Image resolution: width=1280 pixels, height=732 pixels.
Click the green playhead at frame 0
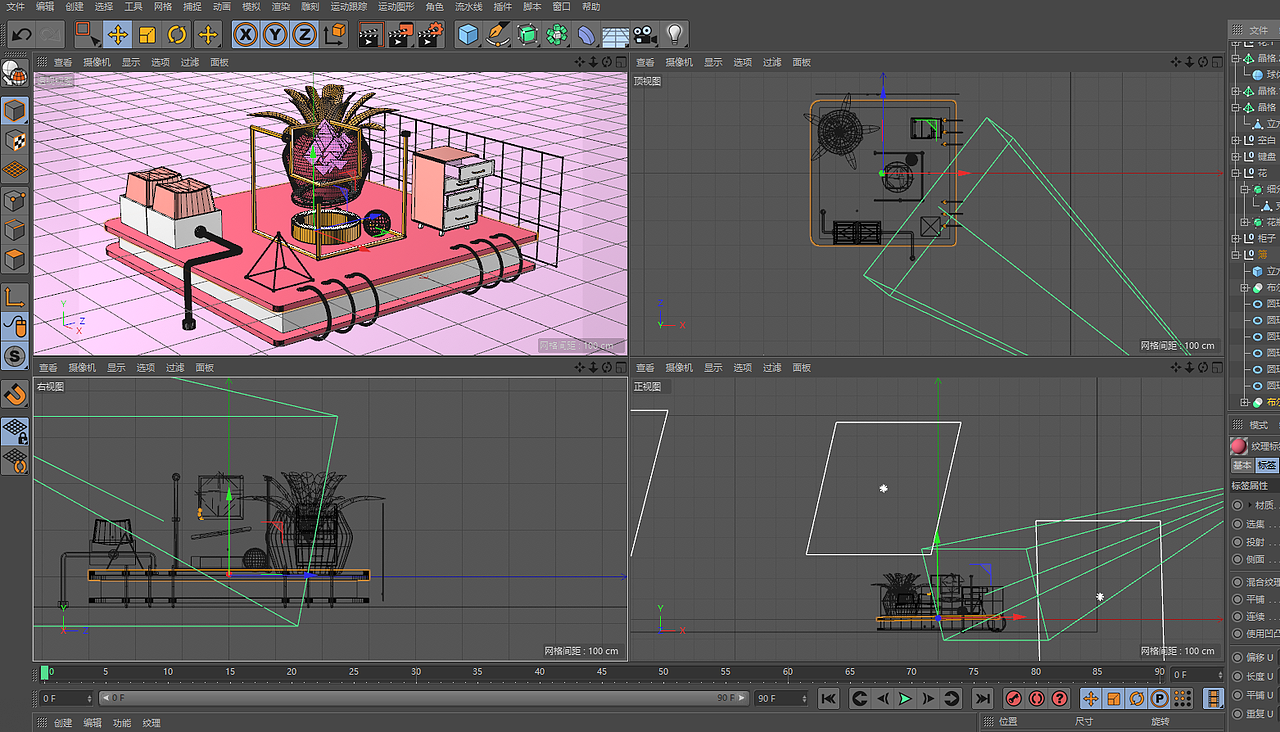[x=45, y=672]
